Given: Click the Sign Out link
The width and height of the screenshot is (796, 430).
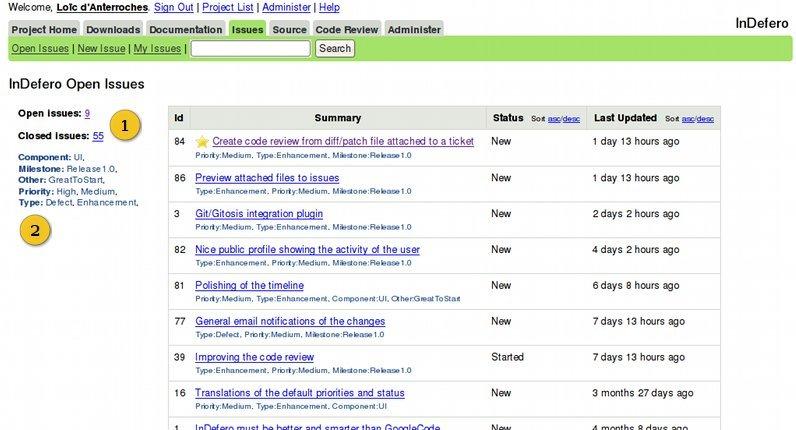Looking at the screenshot, I should (174, 7).
